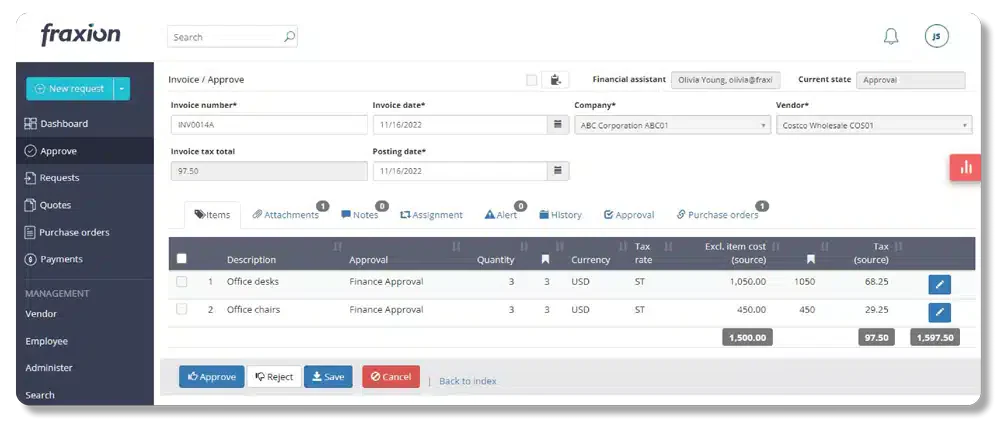Save the invoice
This screenshot has width=1000, height=431.
[x=328, y=377]
